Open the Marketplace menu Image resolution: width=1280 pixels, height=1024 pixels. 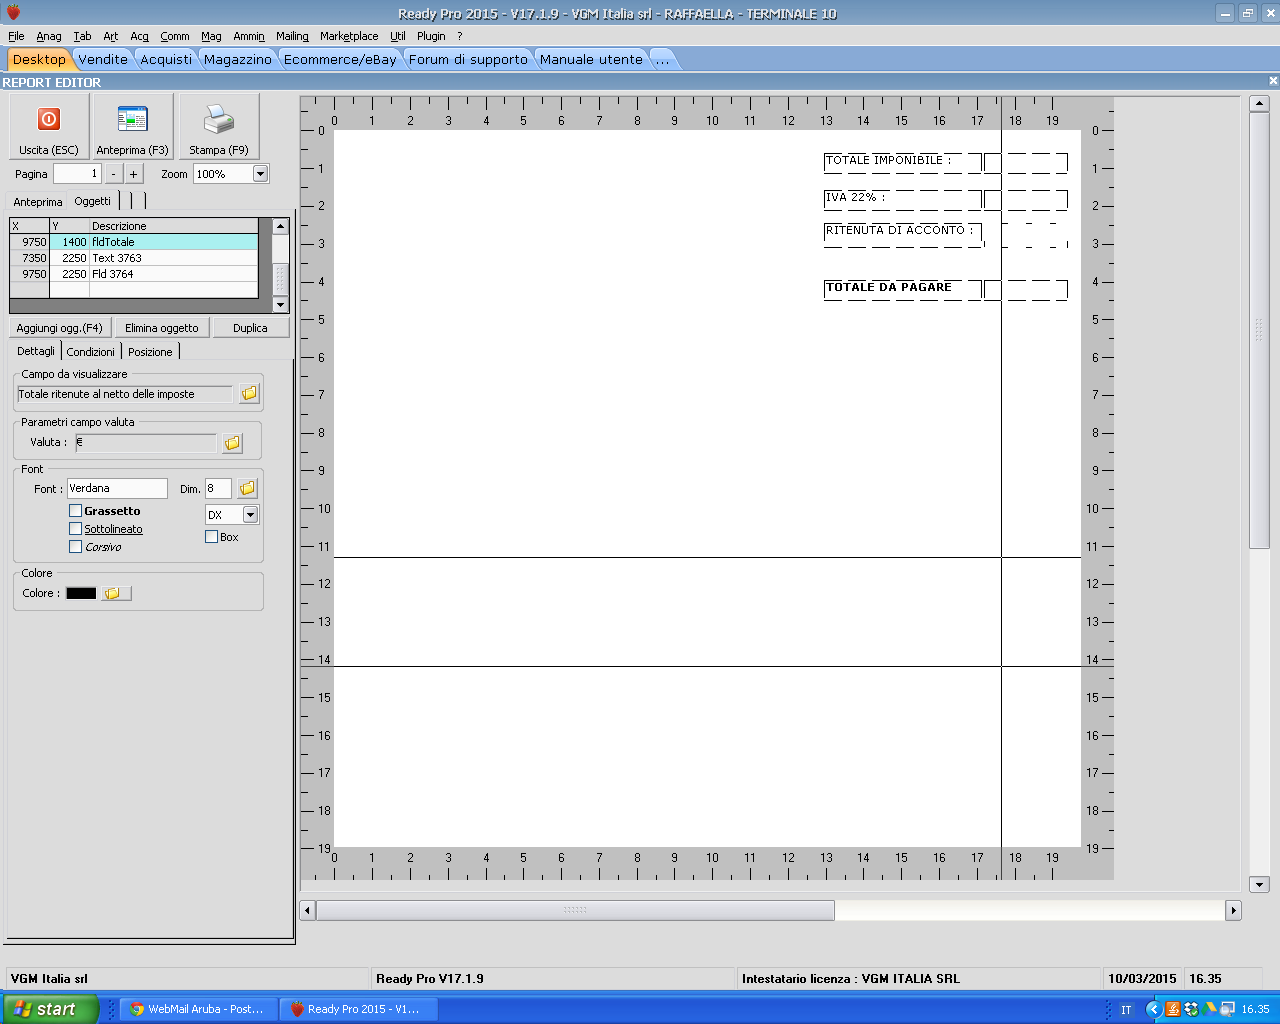pos(349,36)
